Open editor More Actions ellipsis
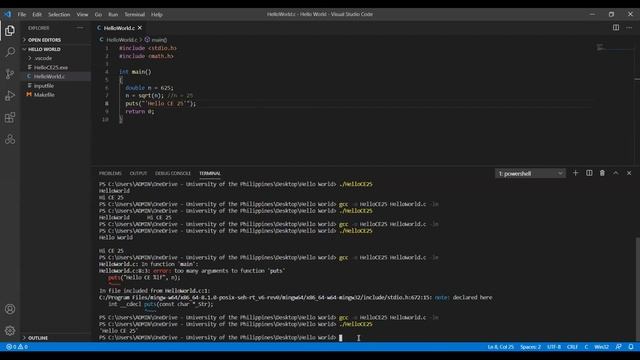640x360 pixels. tap(629, 28)
